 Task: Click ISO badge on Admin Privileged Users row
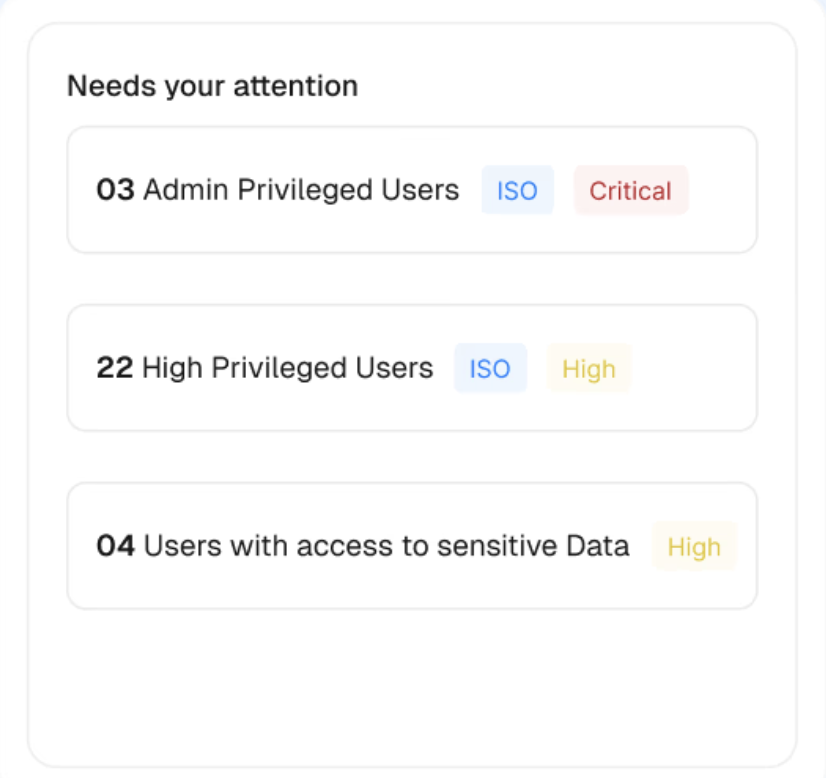tap(517, 191)
